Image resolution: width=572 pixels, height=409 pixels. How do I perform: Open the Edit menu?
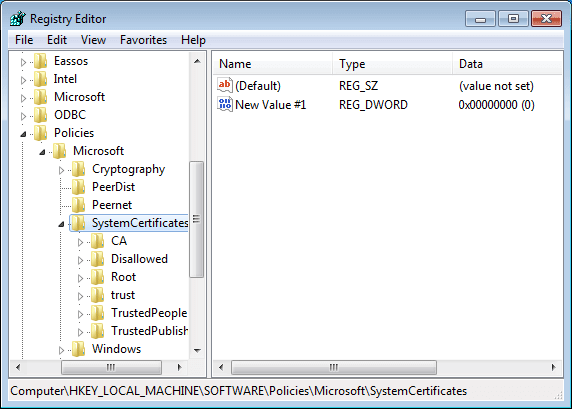click(x=57, y=40)
